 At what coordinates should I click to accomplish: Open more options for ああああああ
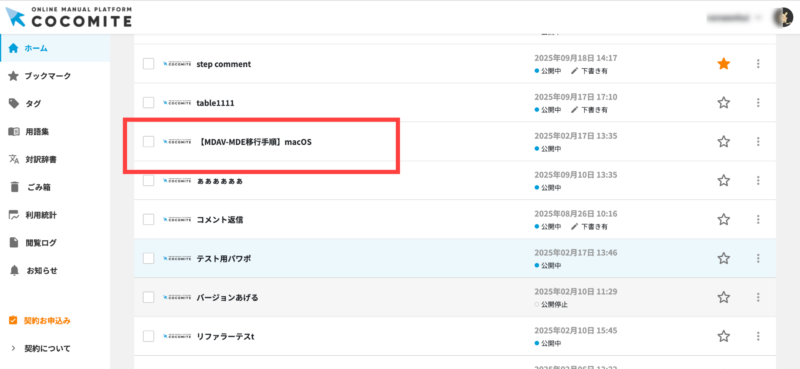point(758,180)
